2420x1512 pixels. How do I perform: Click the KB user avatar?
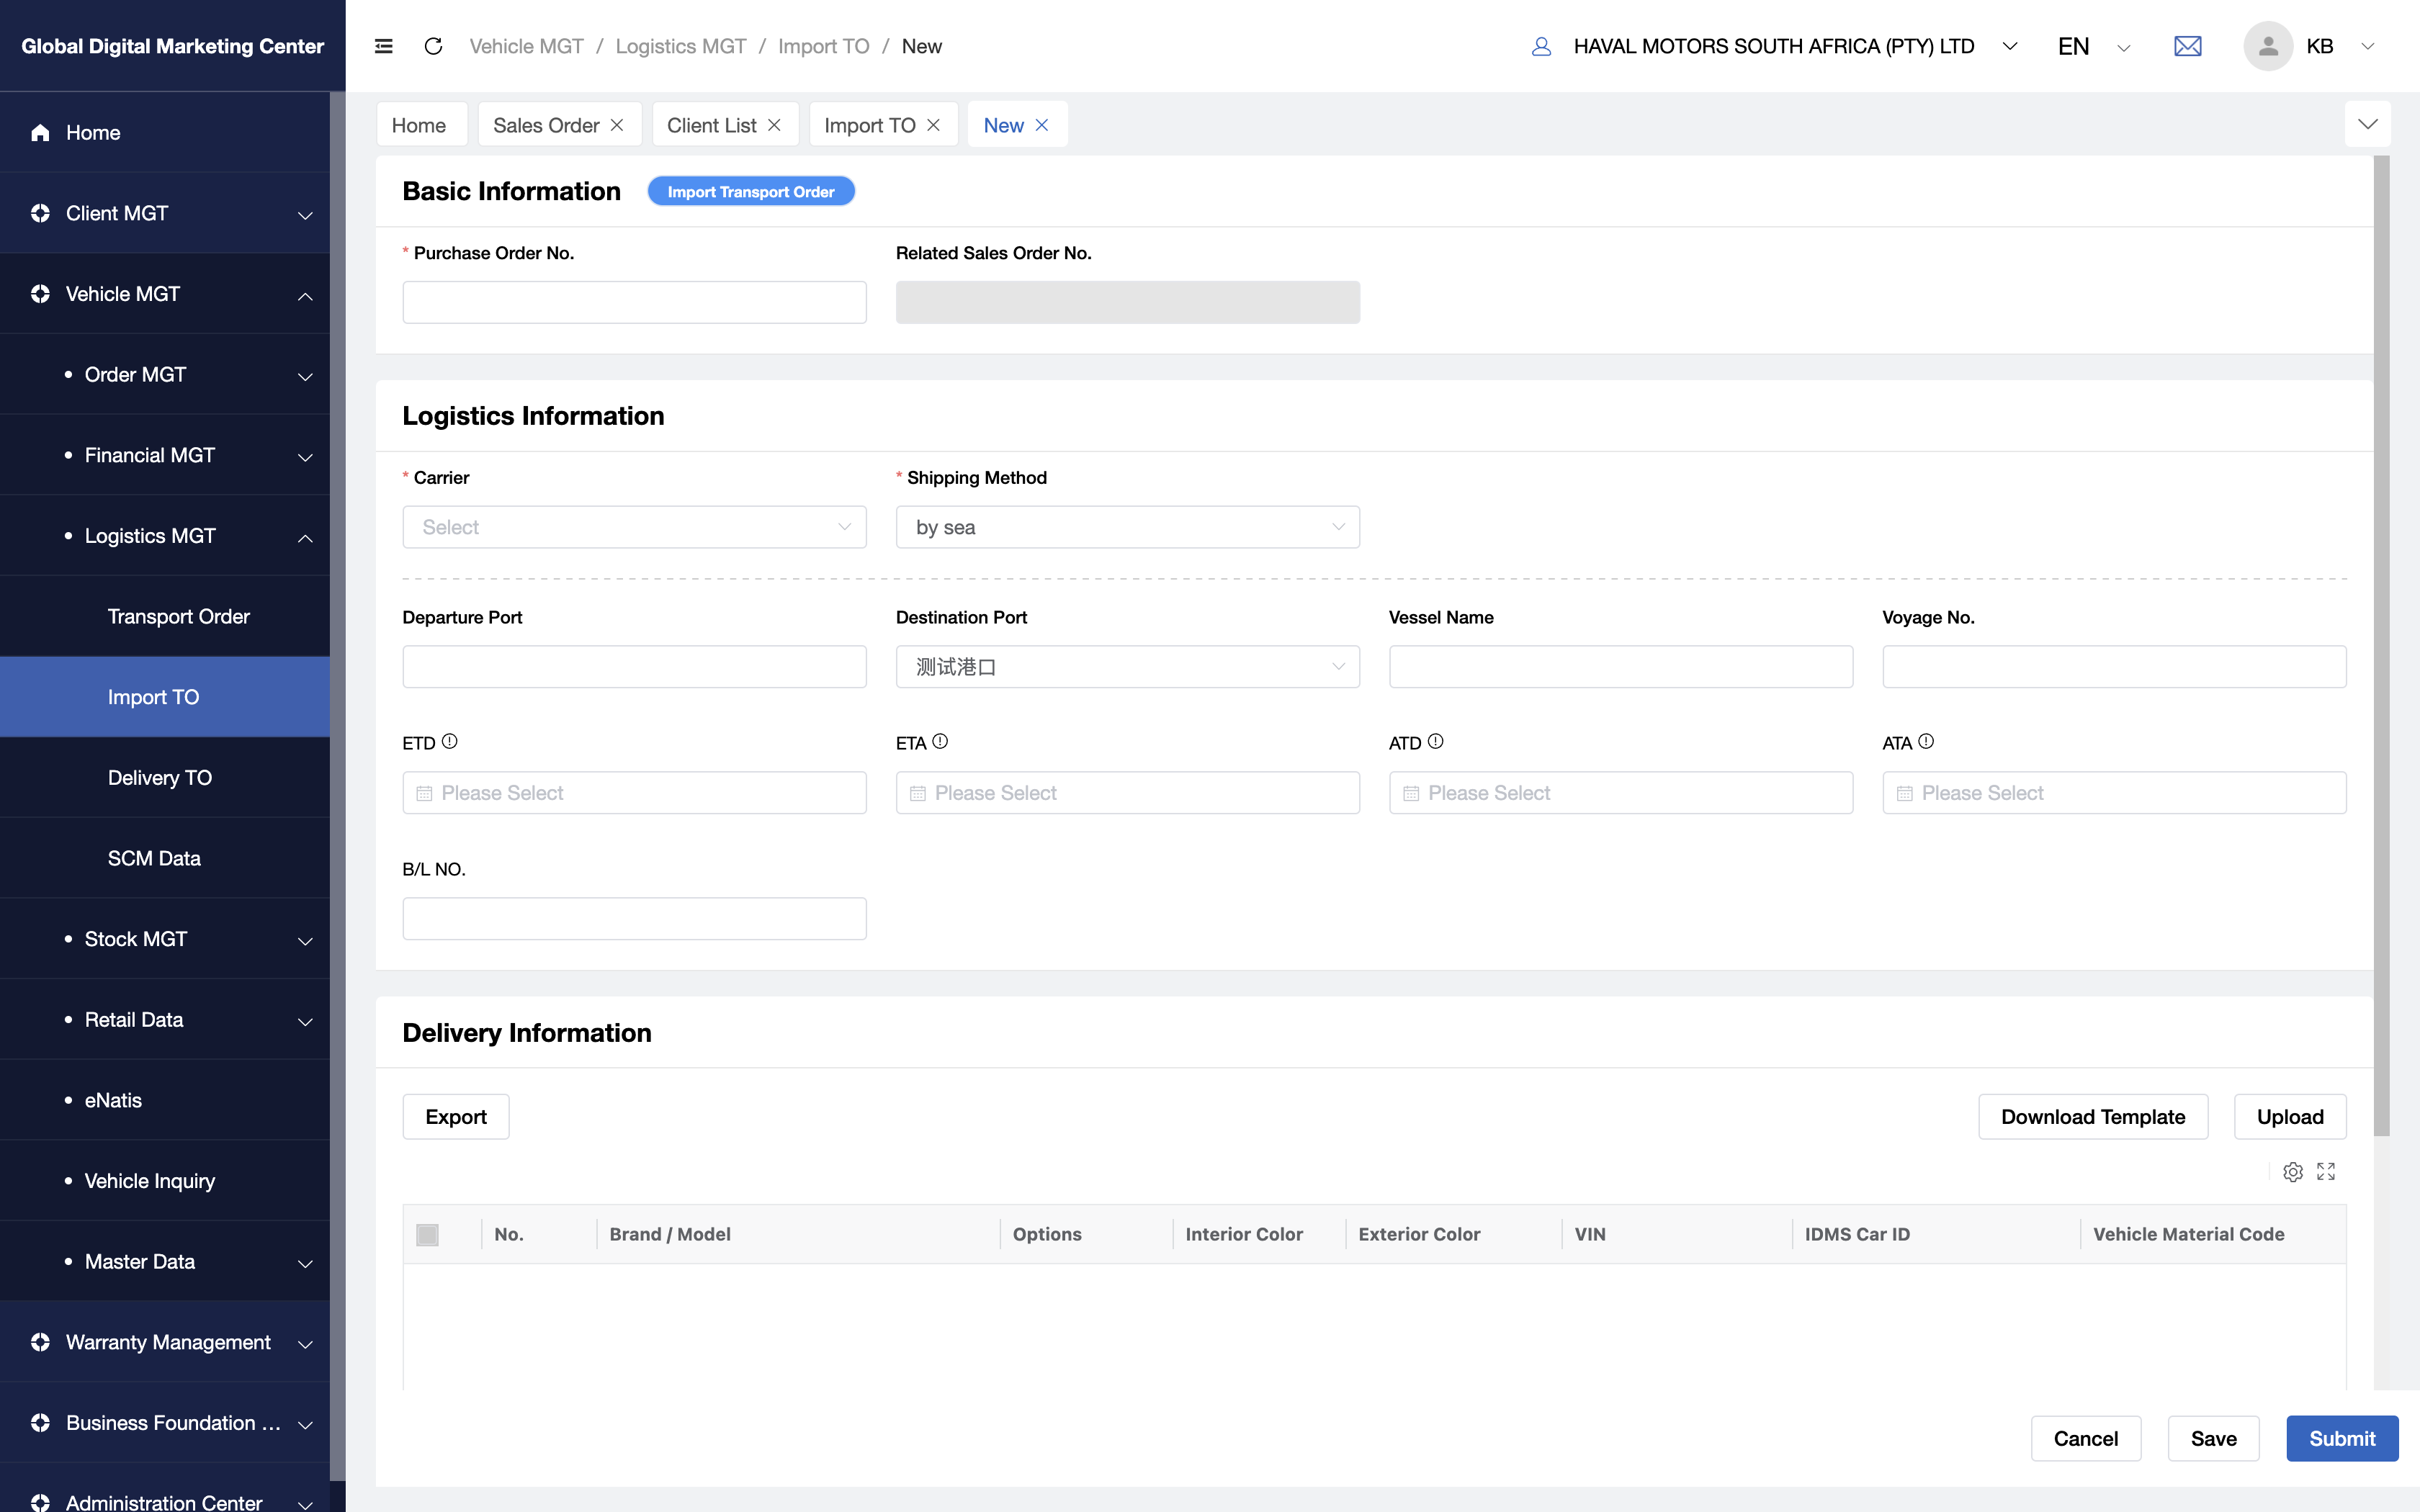click(x=2268, y=46)
